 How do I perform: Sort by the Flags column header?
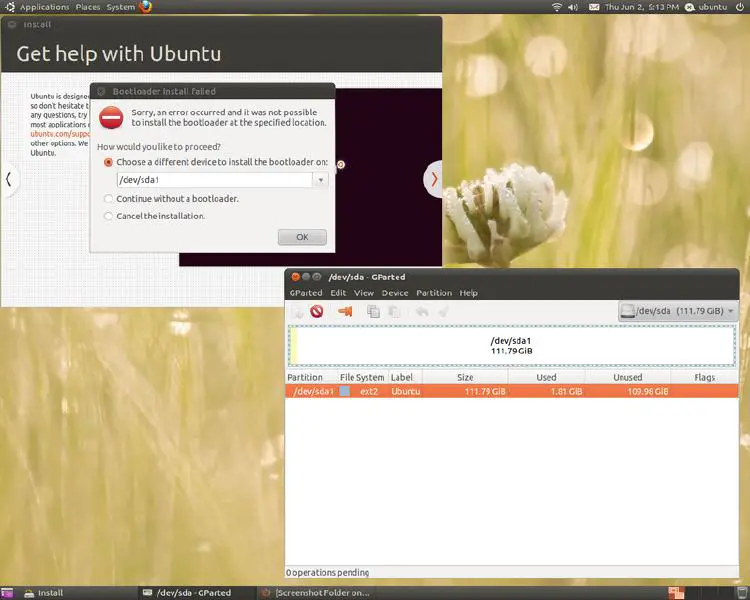coord(705,377)
